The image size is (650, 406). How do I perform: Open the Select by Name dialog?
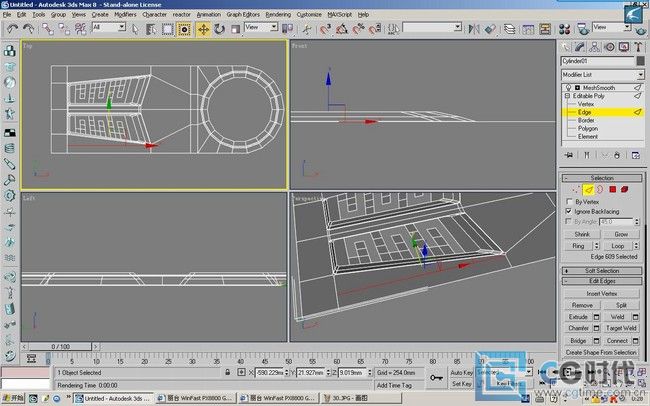pyautogui.click(x=151, y=29)
